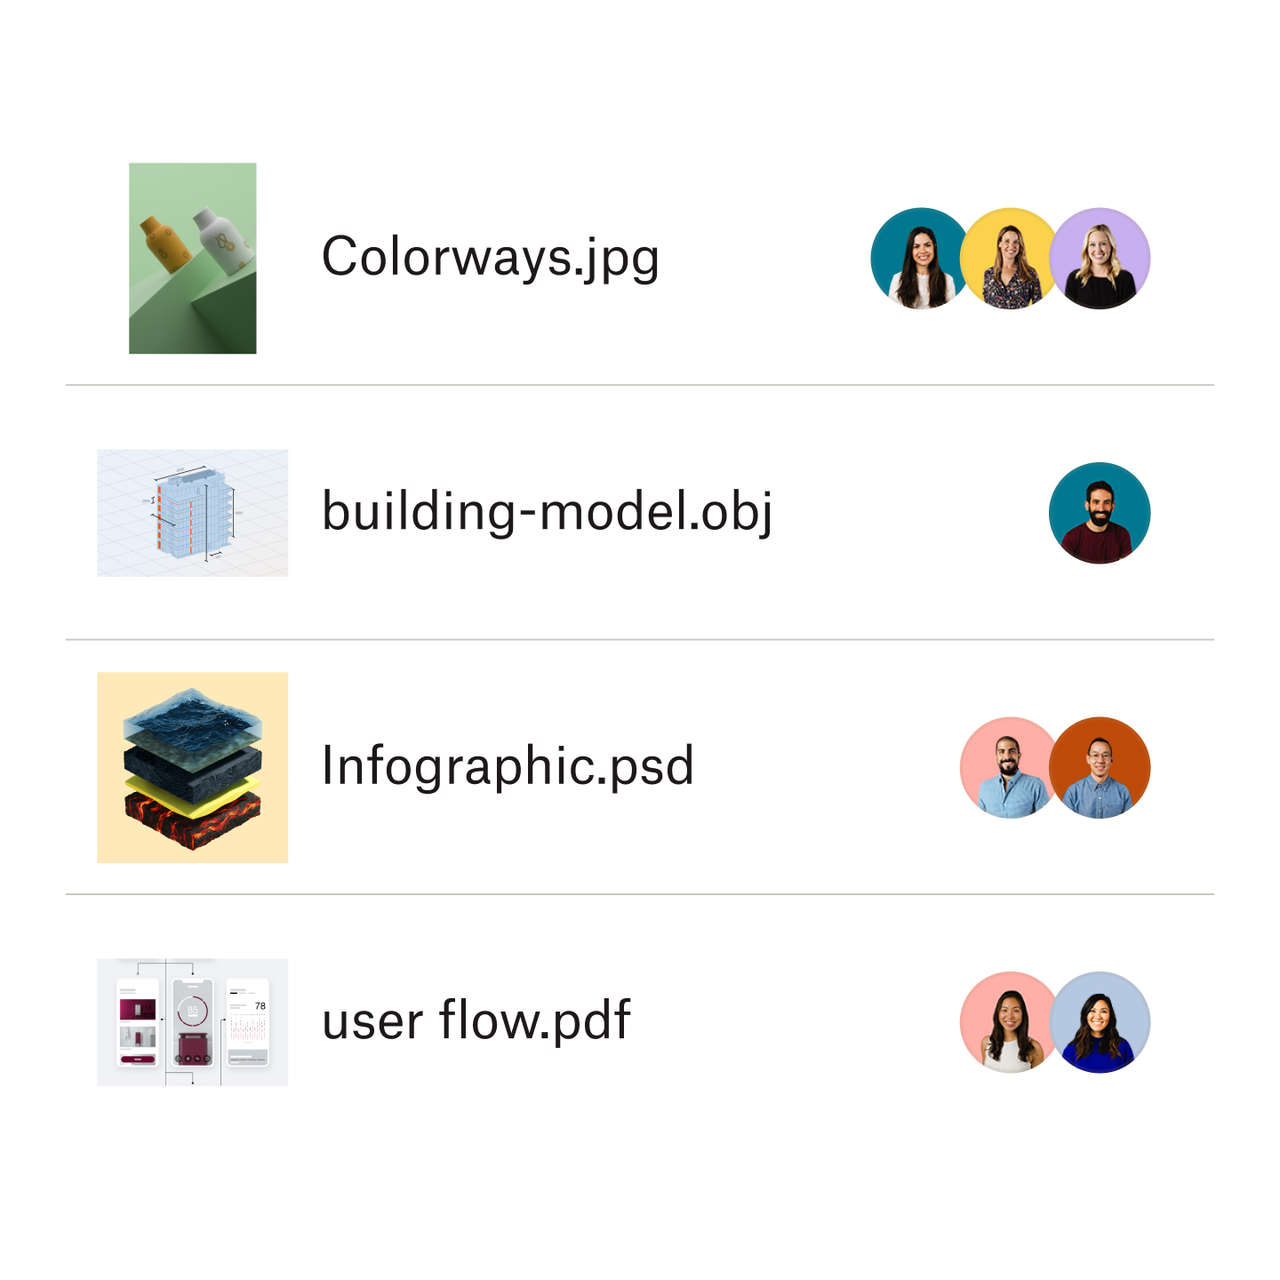Screen dimensions: 1280x1280
Task: Click the middle phone screen in user flow thumbnail
Action: [x=192, y=1020]
